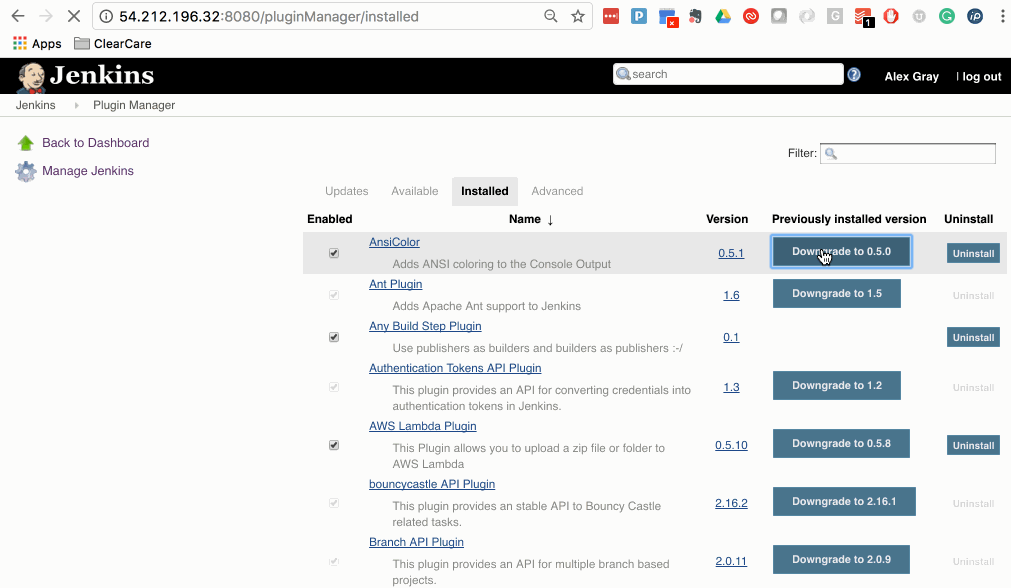1011x588 pixels.
Task: Downgrade AWS Lambda Plugin to 0.5.8
Action: tap(841, 444)
